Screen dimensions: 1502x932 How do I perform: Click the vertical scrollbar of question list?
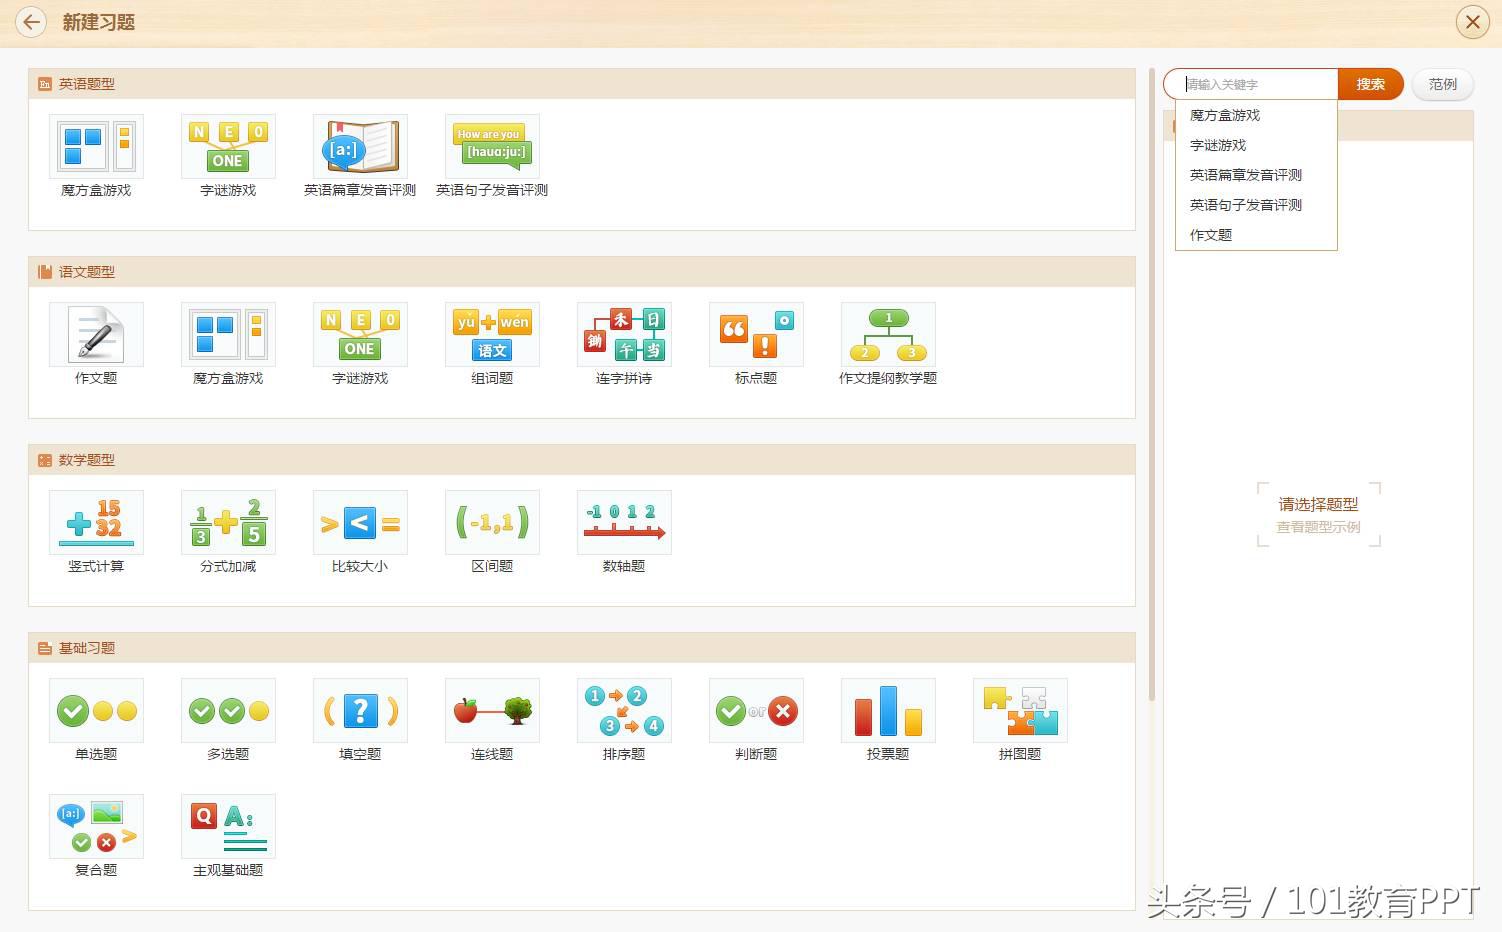point(1152,385)
